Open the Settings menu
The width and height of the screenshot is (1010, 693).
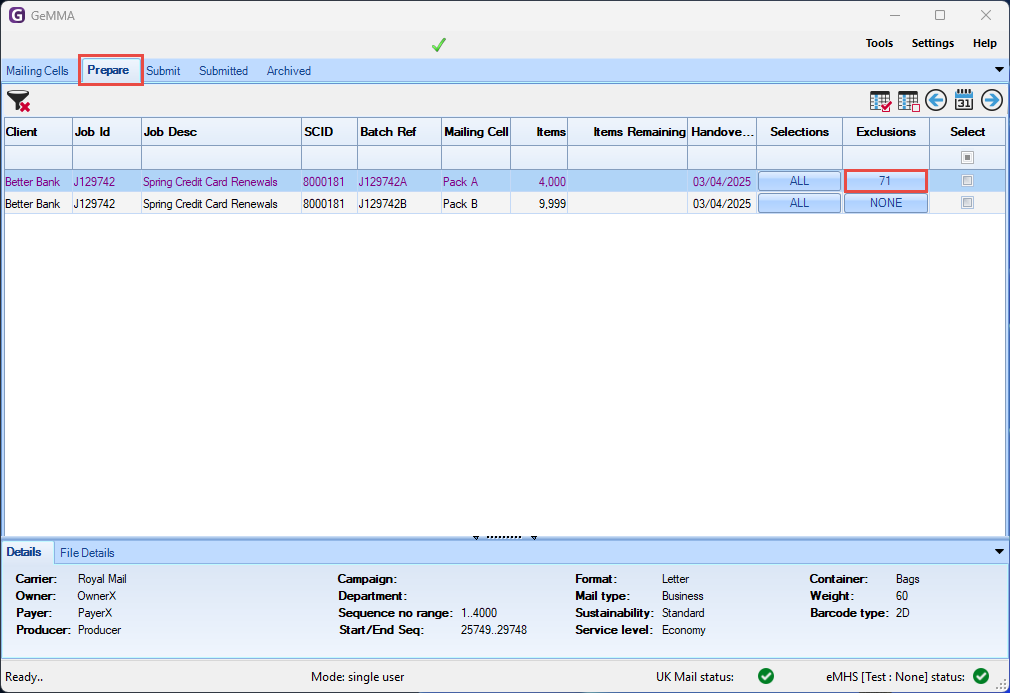click(933, 43)
